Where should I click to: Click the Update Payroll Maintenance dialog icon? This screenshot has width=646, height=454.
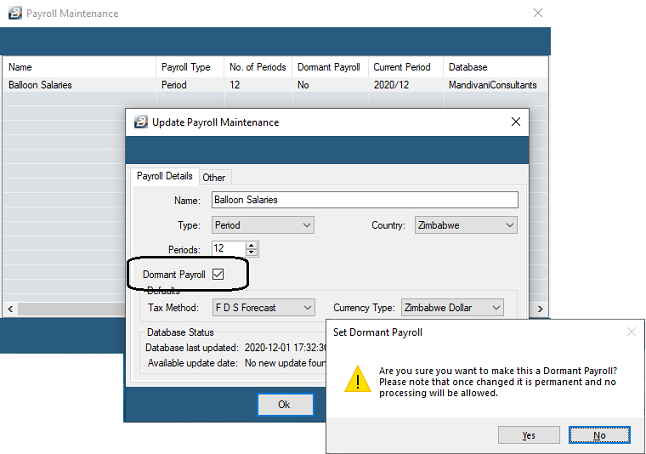coord(141,122)
